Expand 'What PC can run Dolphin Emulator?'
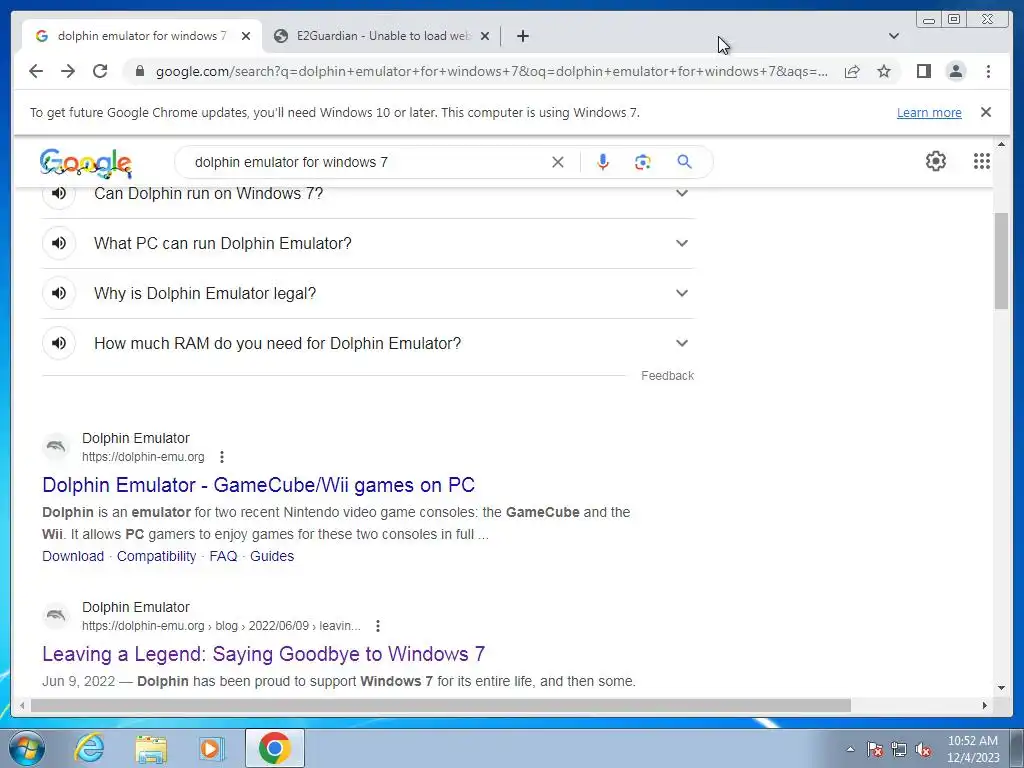The image size is (1024, 768). click(x=682, y=243)
